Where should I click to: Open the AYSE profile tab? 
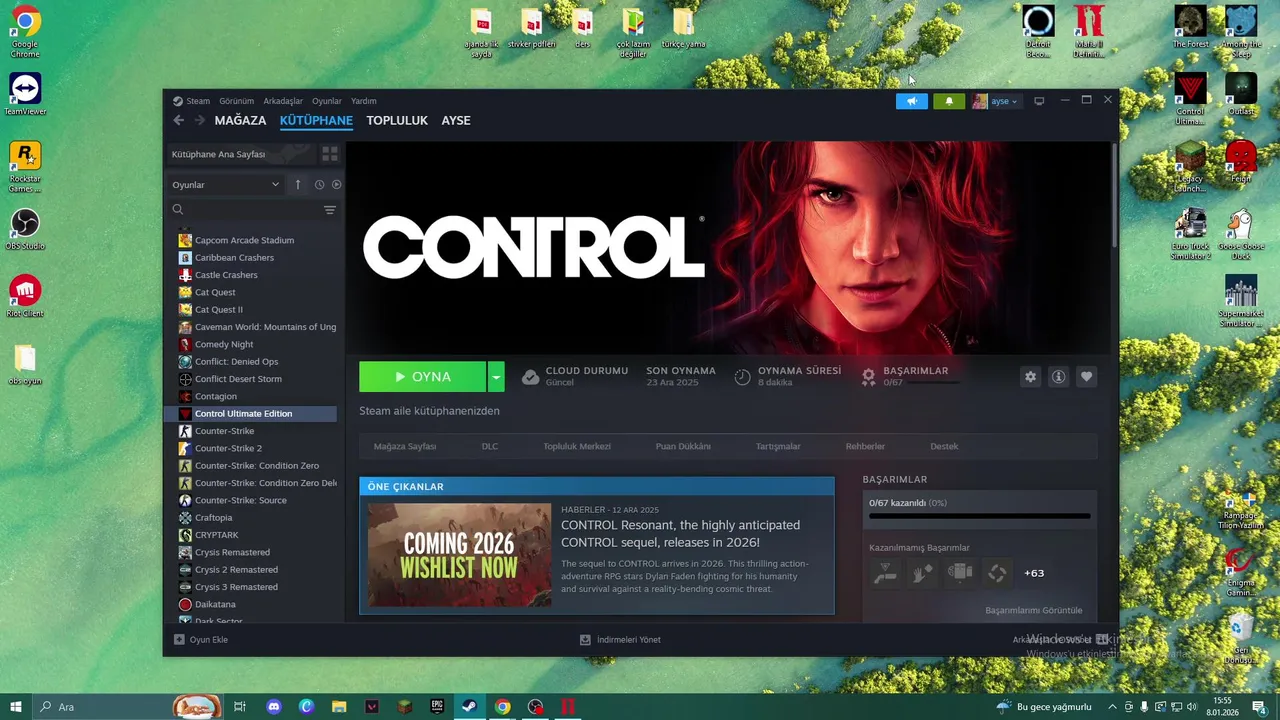coord(456,120)
